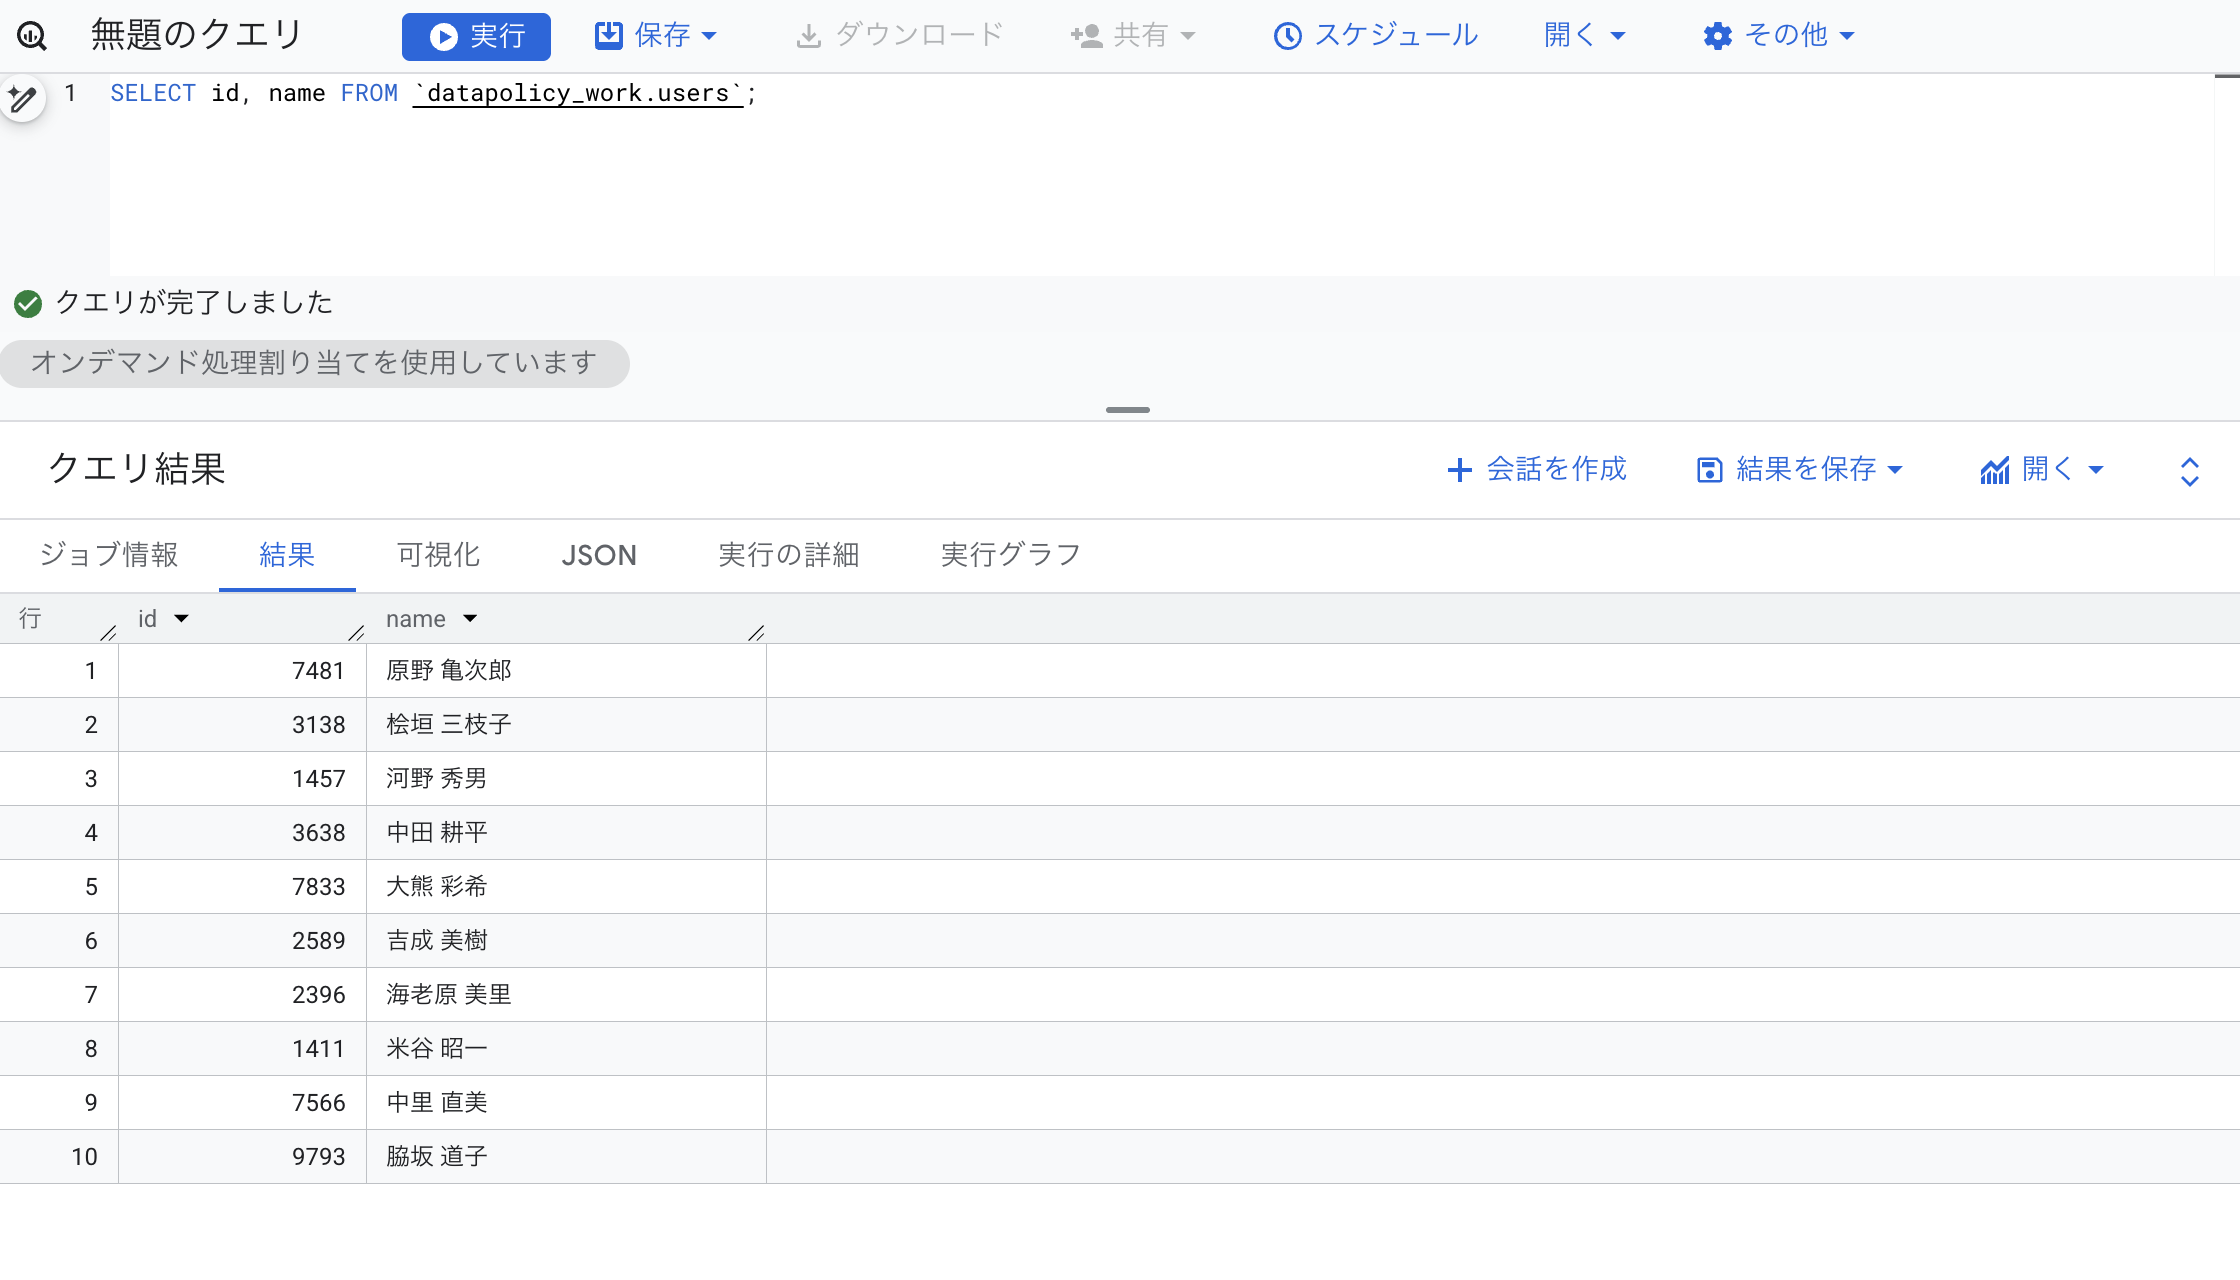Open the スケジュール clock icon to schedule query
2240x1280 pixels.
[x=1288, y=35]
